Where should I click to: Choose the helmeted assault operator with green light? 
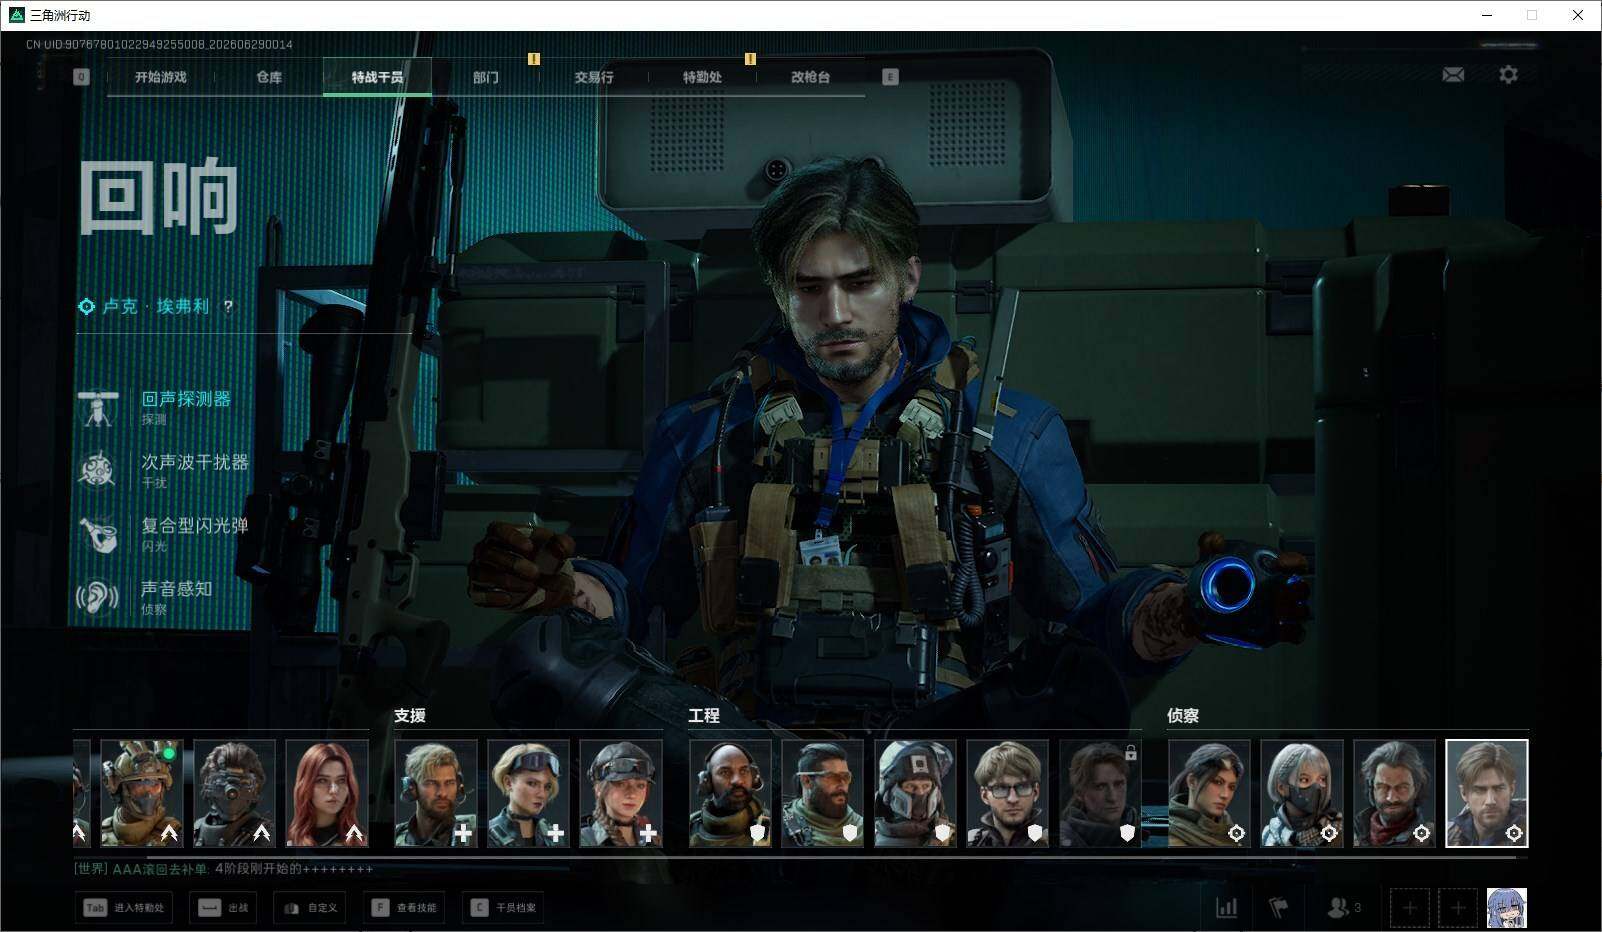tap(141, 794)
